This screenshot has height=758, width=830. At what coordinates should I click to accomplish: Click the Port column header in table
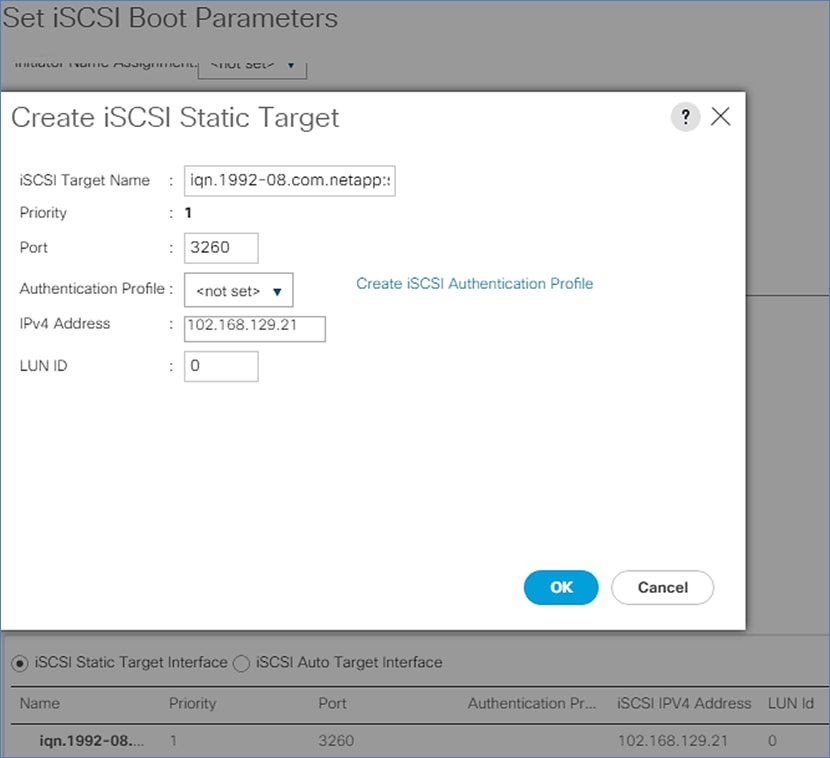(x=332, y=703)
